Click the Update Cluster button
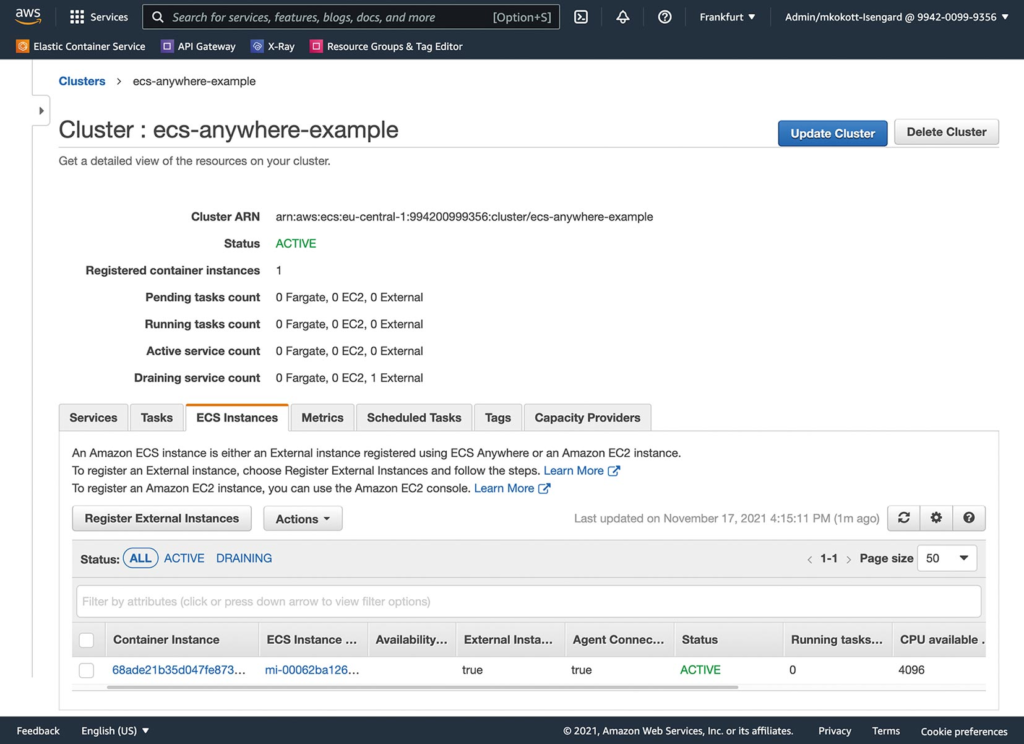Viewport: 1024px width, 744px height. [833, 133]
